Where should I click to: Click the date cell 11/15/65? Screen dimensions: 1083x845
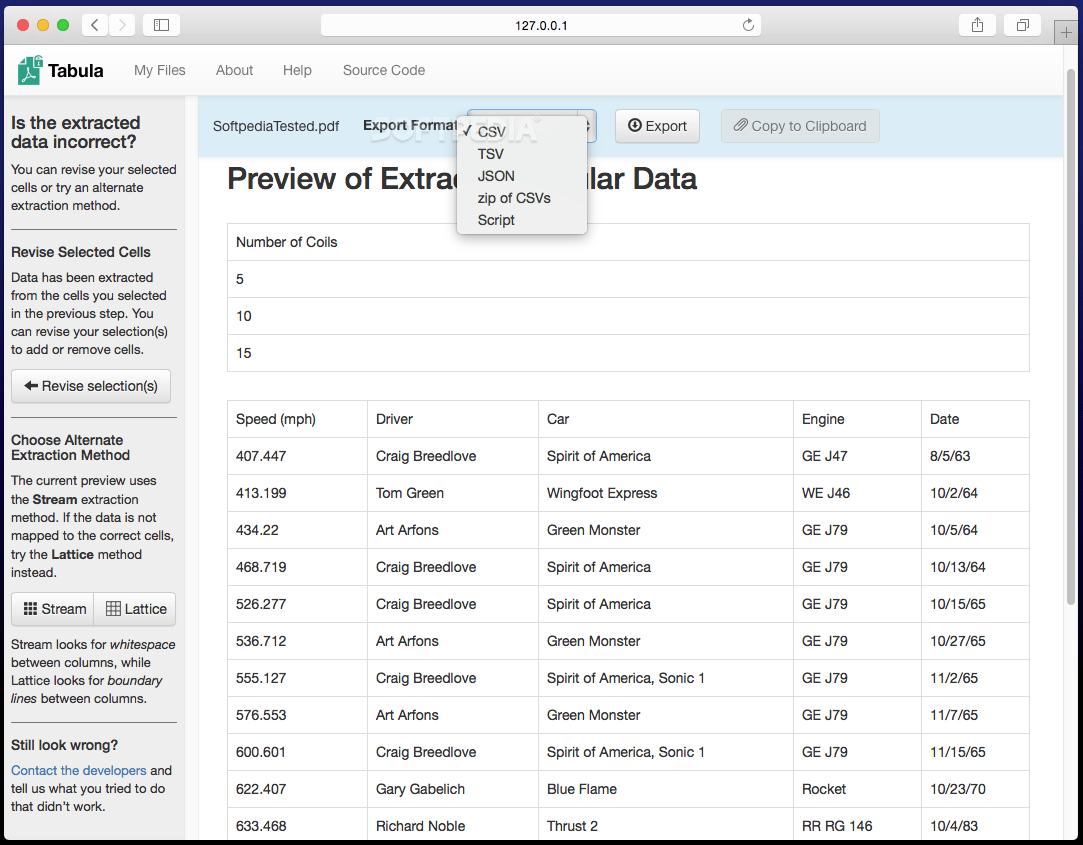click(x=975, y=752)
